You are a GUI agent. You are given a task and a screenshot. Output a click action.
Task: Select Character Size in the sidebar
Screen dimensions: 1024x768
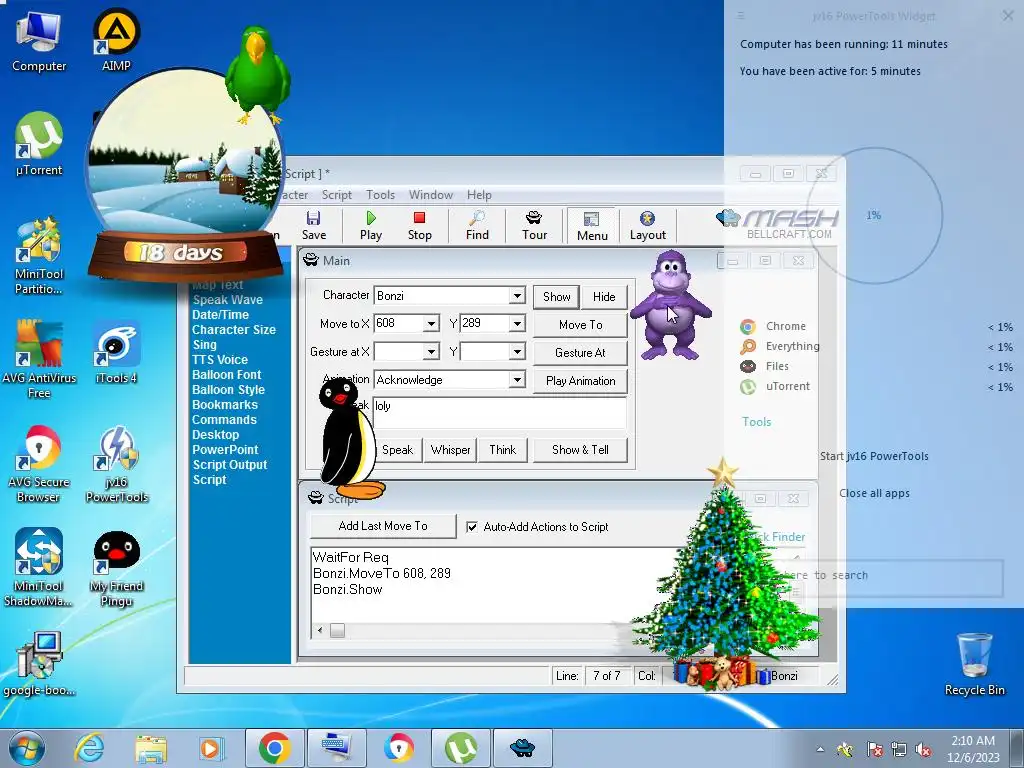[x=234, y=330]
